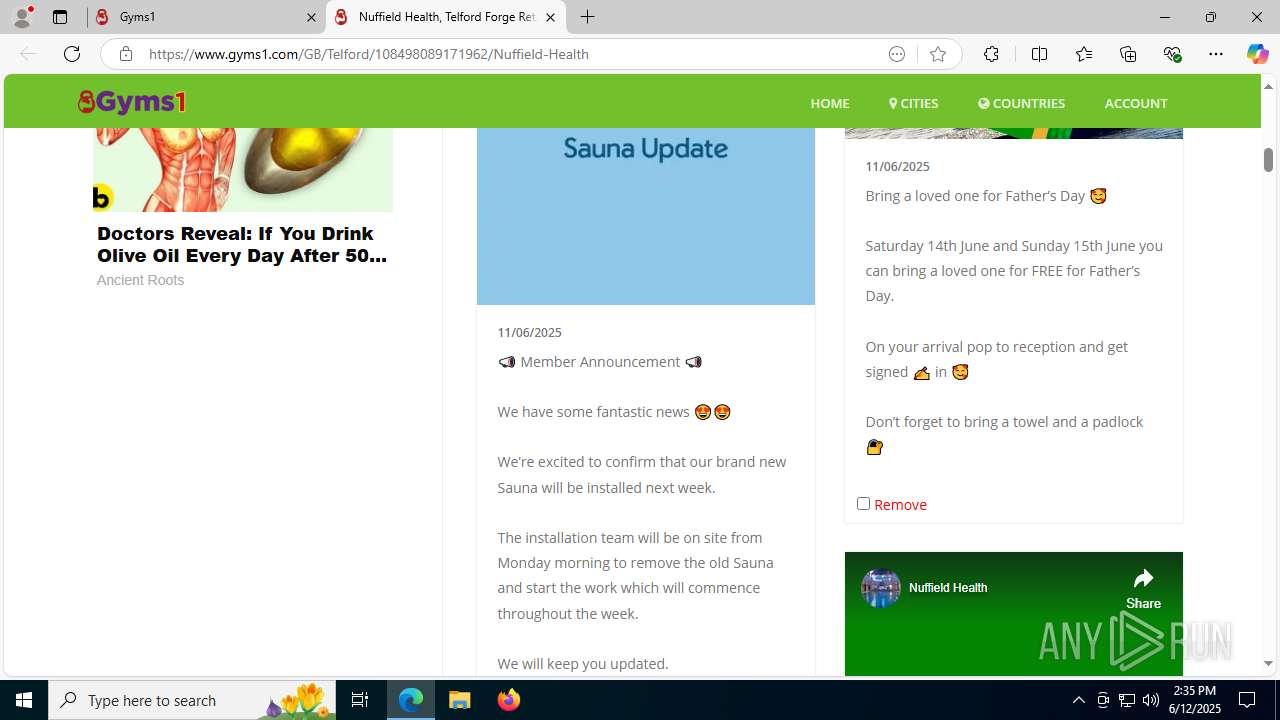Click the Edge taskbar icon
The width and height of the screenshot is (1280, 720).
[411, 700]
